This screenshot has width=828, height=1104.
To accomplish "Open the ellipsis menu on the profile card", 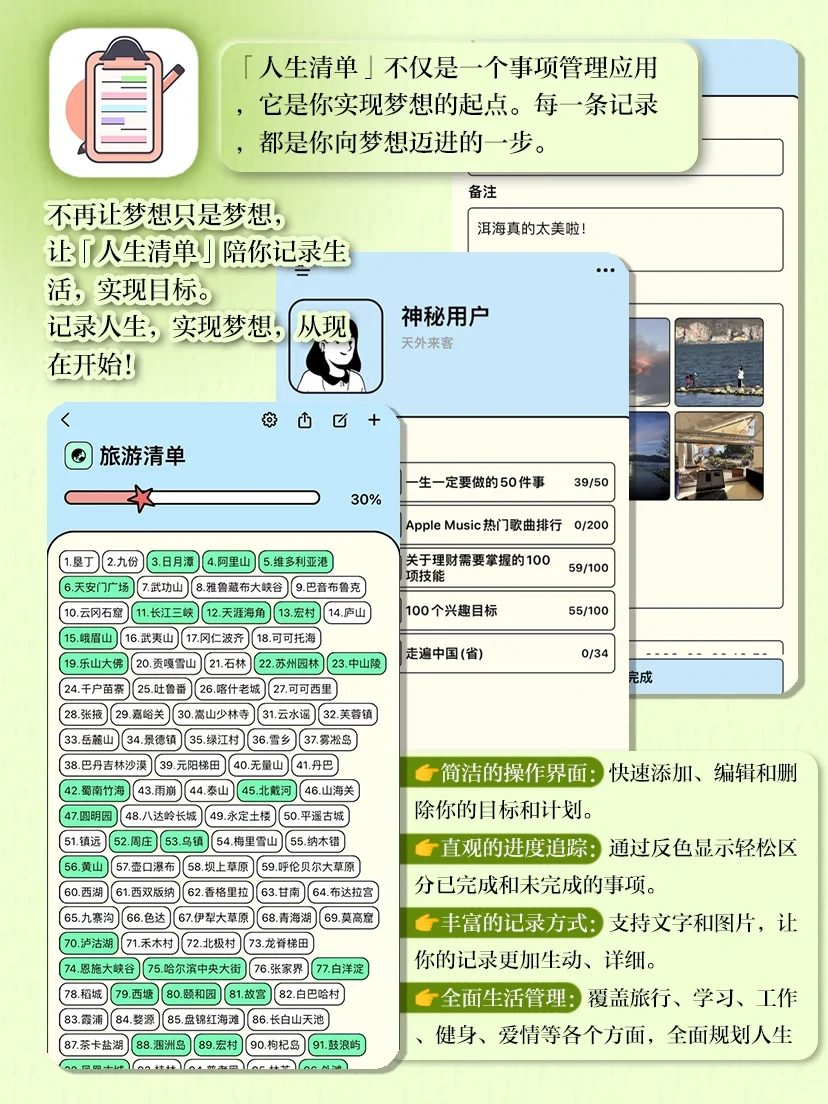I will click(x=603, y=270).
